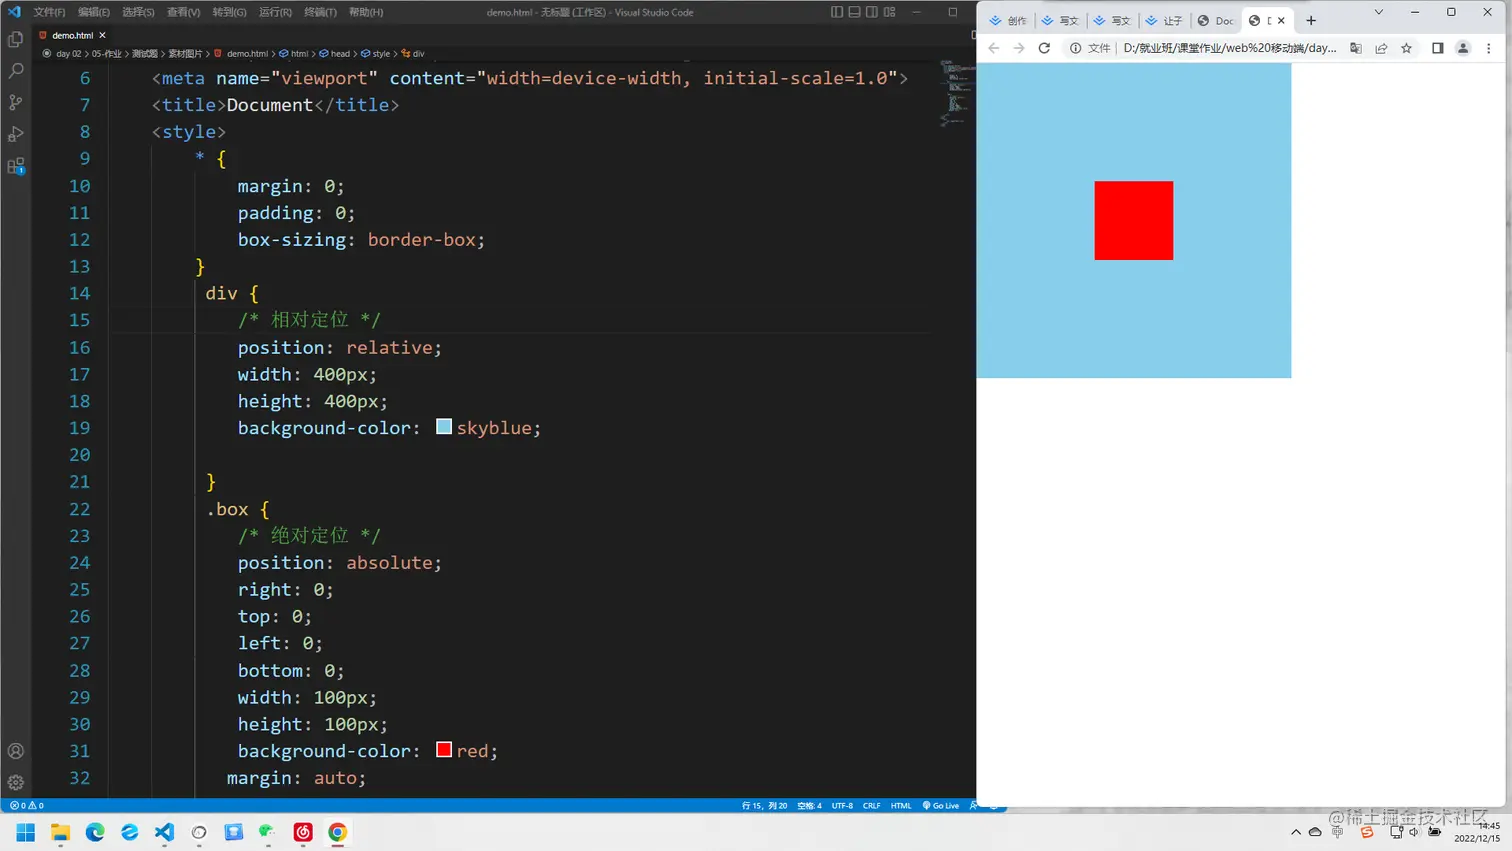Click the '测试题' breadcrumb
The width and height of the screenshot is (1512, 851).
[x=145, y=54]
